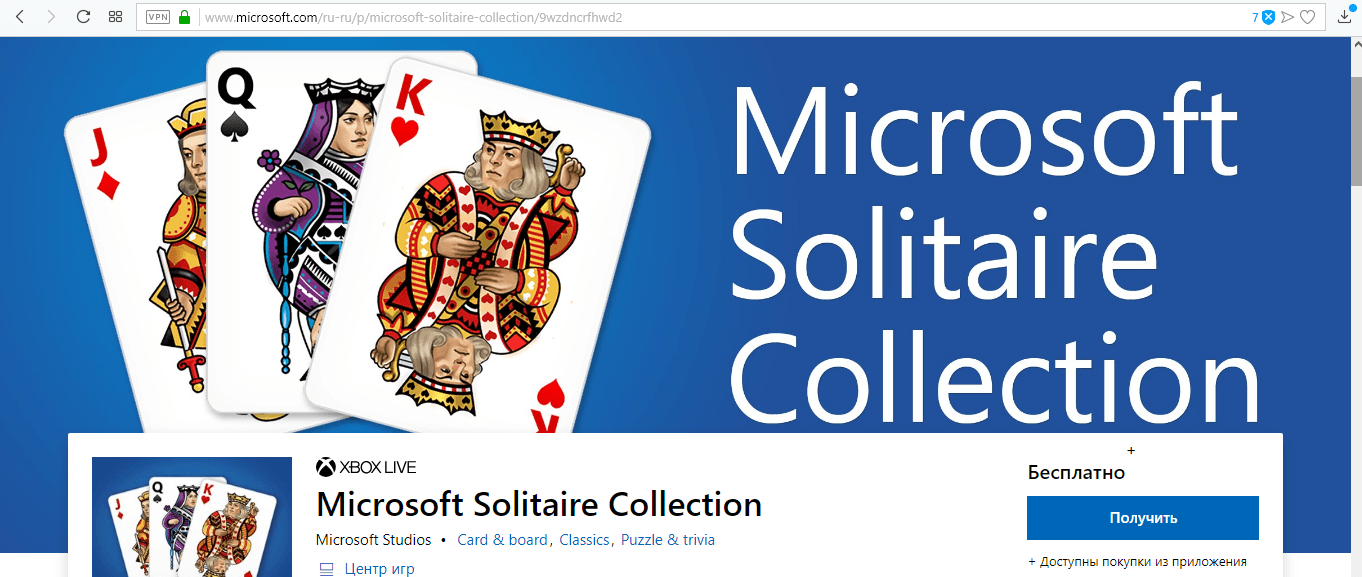Click the URL address field
The image size is (1362, 577).
pos(720,17)
